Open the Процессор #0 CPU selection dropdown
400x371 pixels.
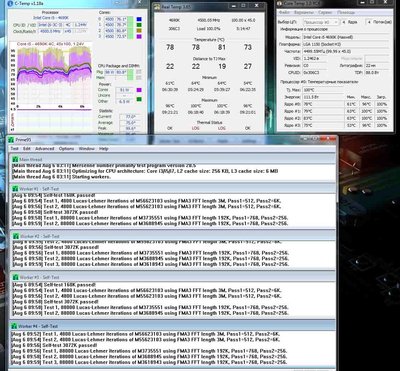pos(321,22)
